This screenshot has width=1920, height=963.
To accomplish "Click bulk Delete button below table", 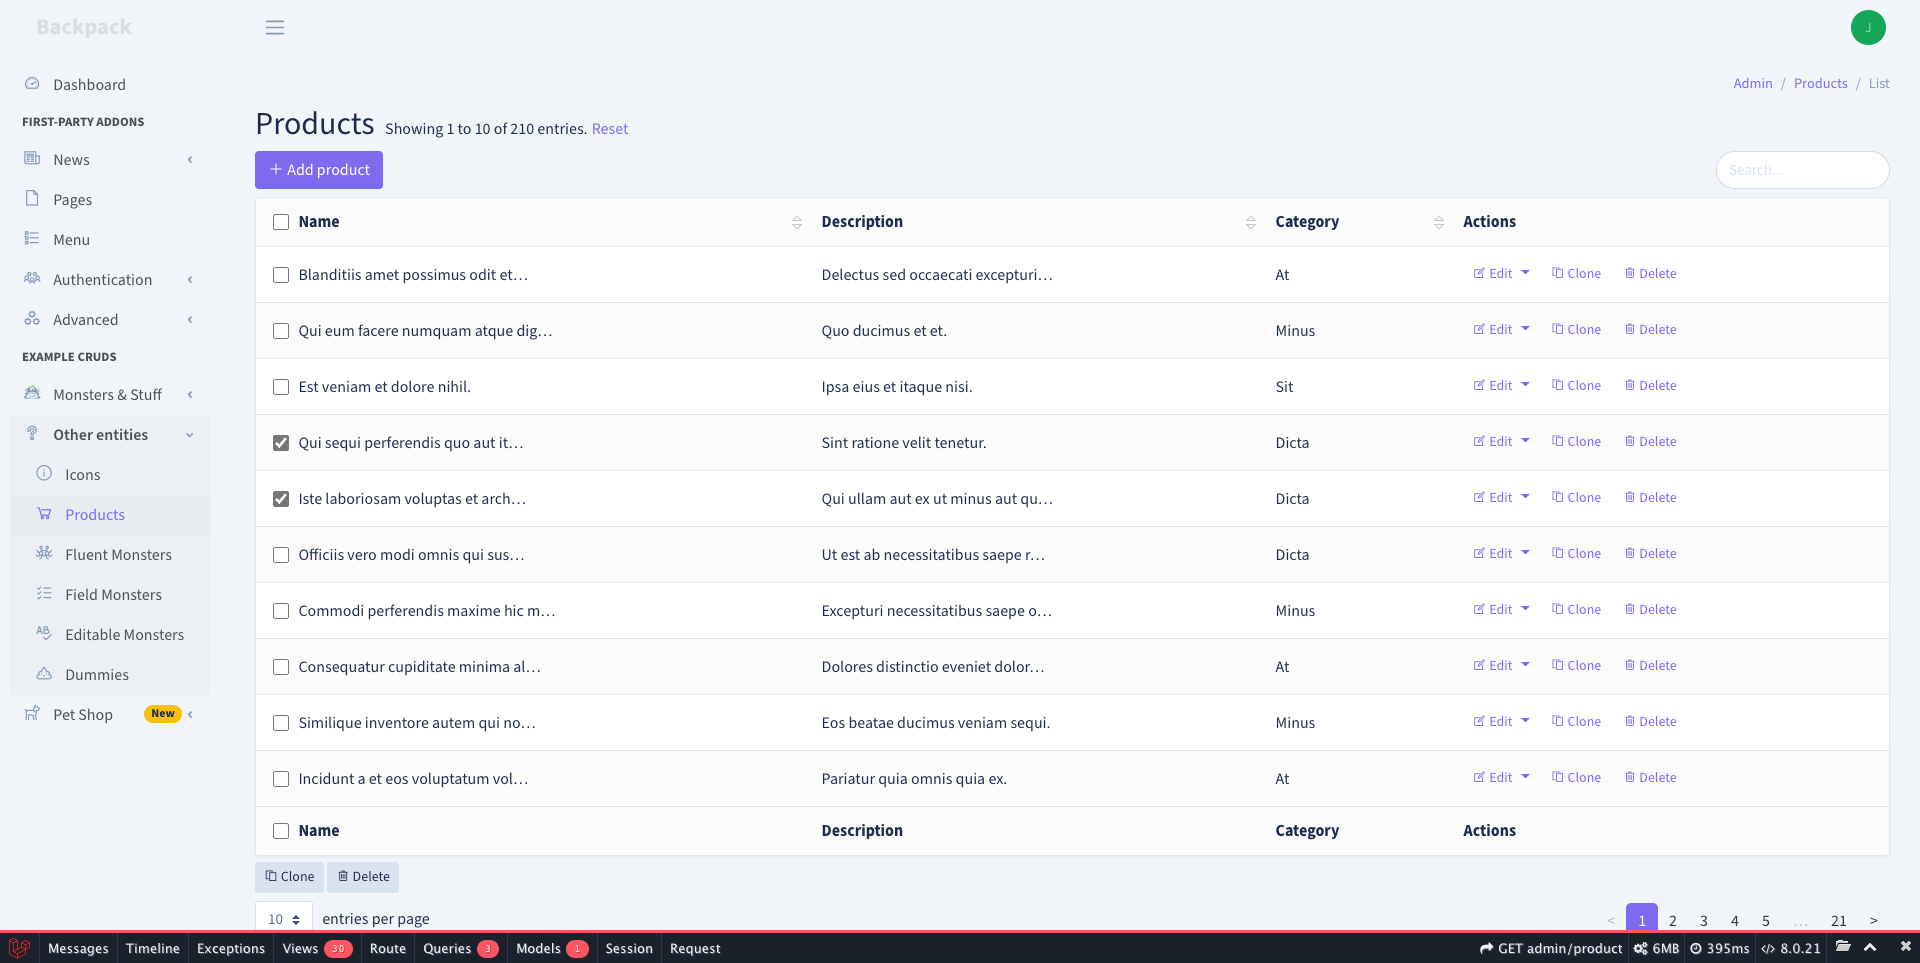I will tap(363, 877).
